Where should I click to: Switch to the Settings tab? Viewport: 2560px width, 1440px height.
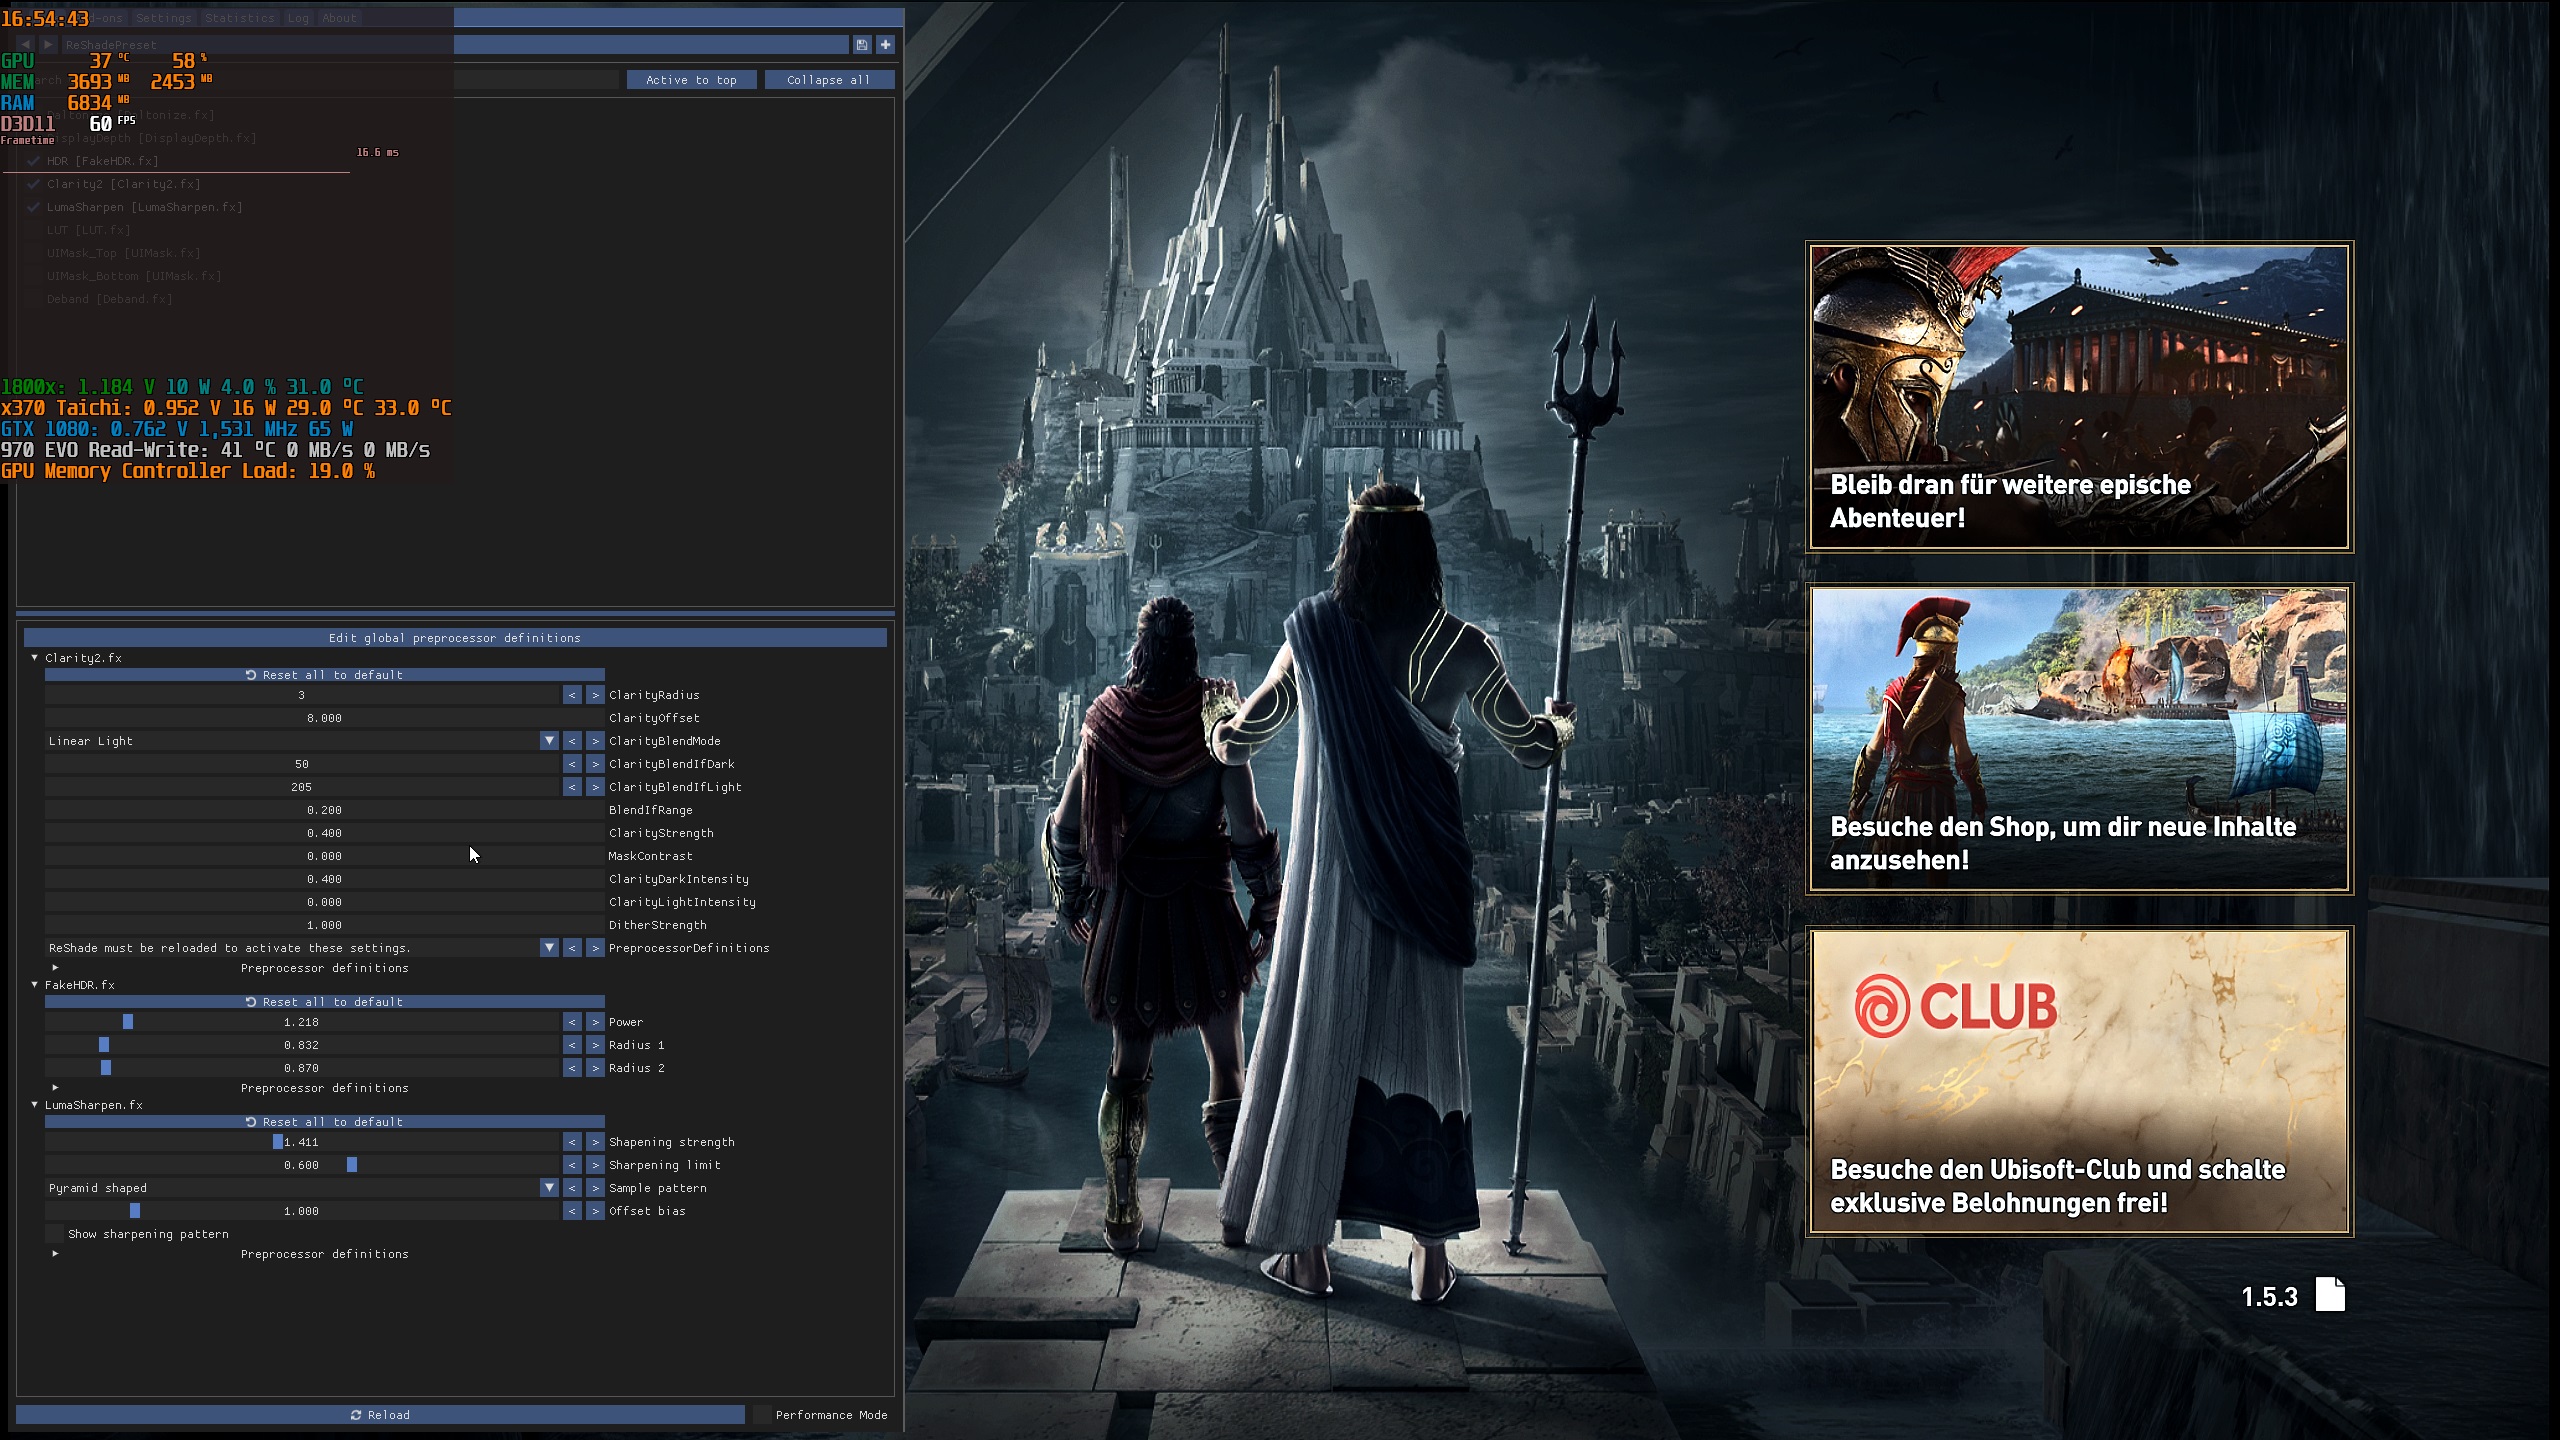tap(163, 18)
